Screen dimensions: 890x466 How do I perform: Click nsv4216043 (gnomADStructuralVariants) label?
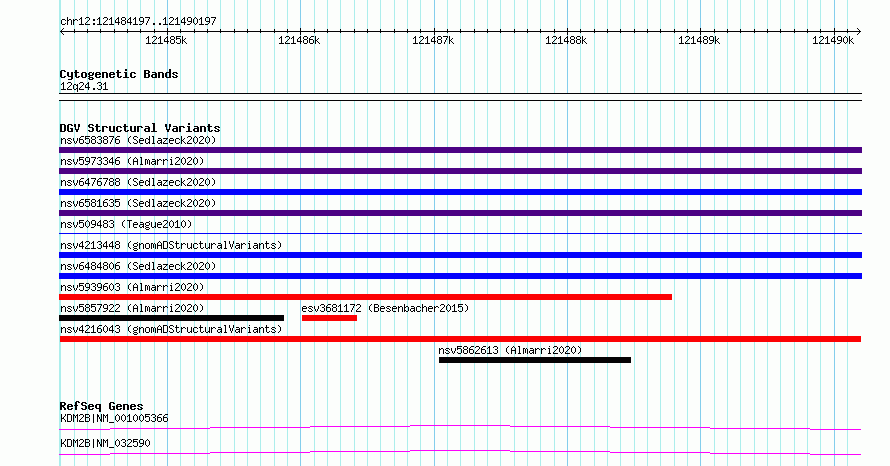tap(171, 329)
